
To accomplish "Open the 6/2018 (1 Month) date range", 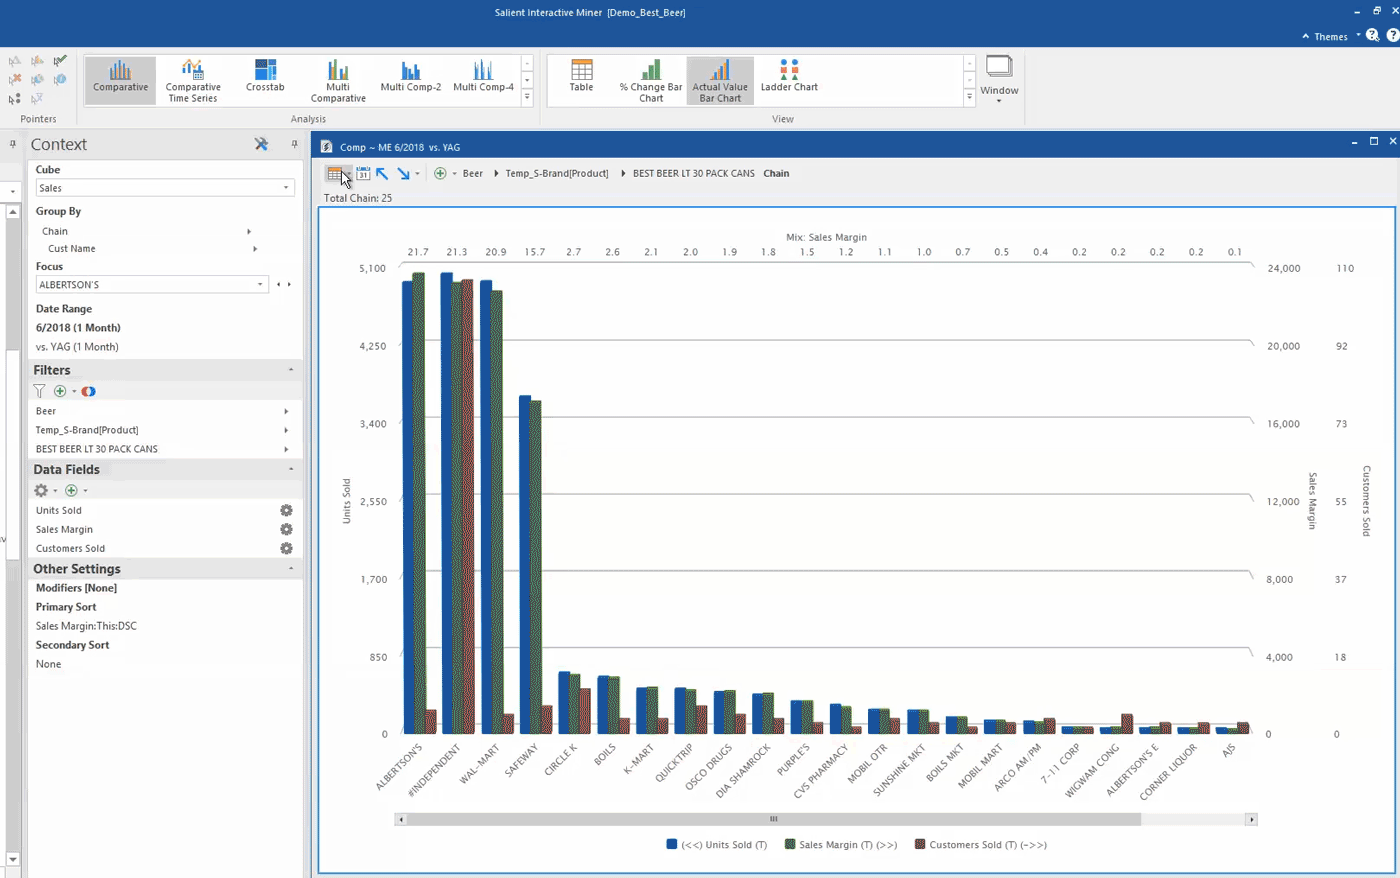I will coord(78,328).
